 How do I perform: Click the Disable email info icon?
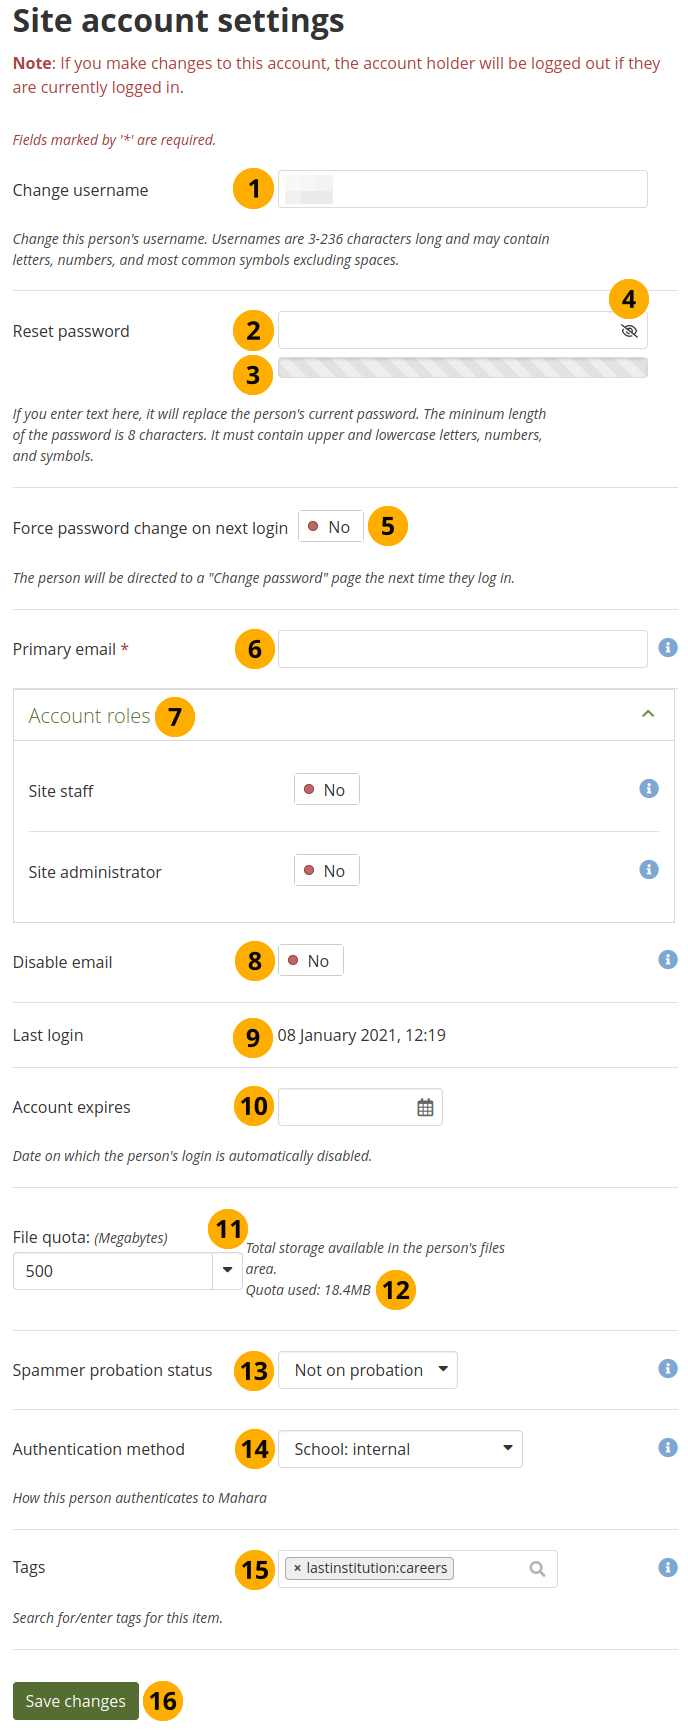[x=668, y=960]
